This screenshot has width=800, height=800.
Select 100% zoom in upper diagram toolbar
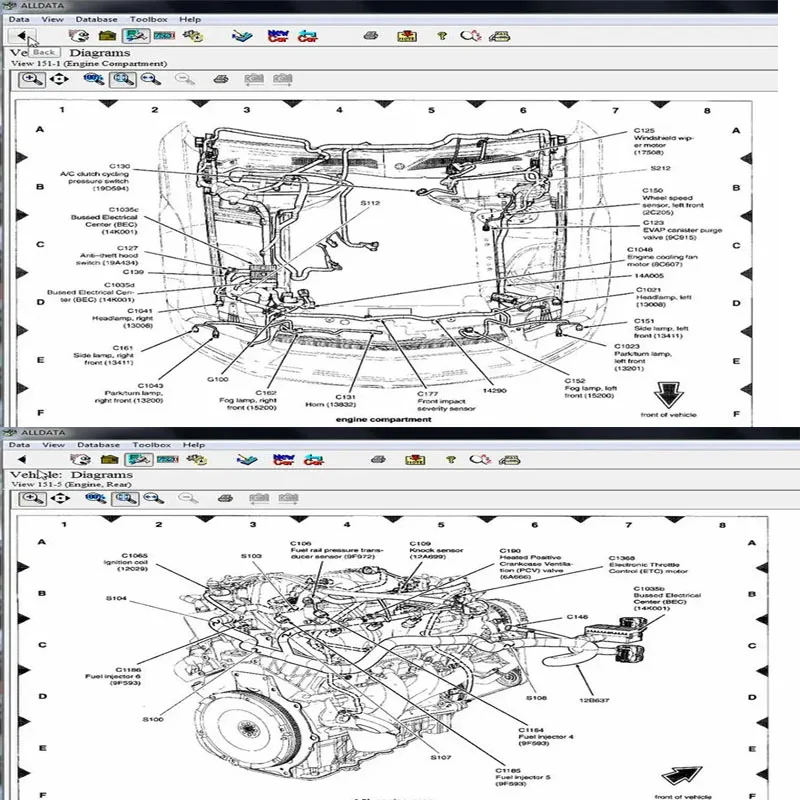(x=94, y=80)
